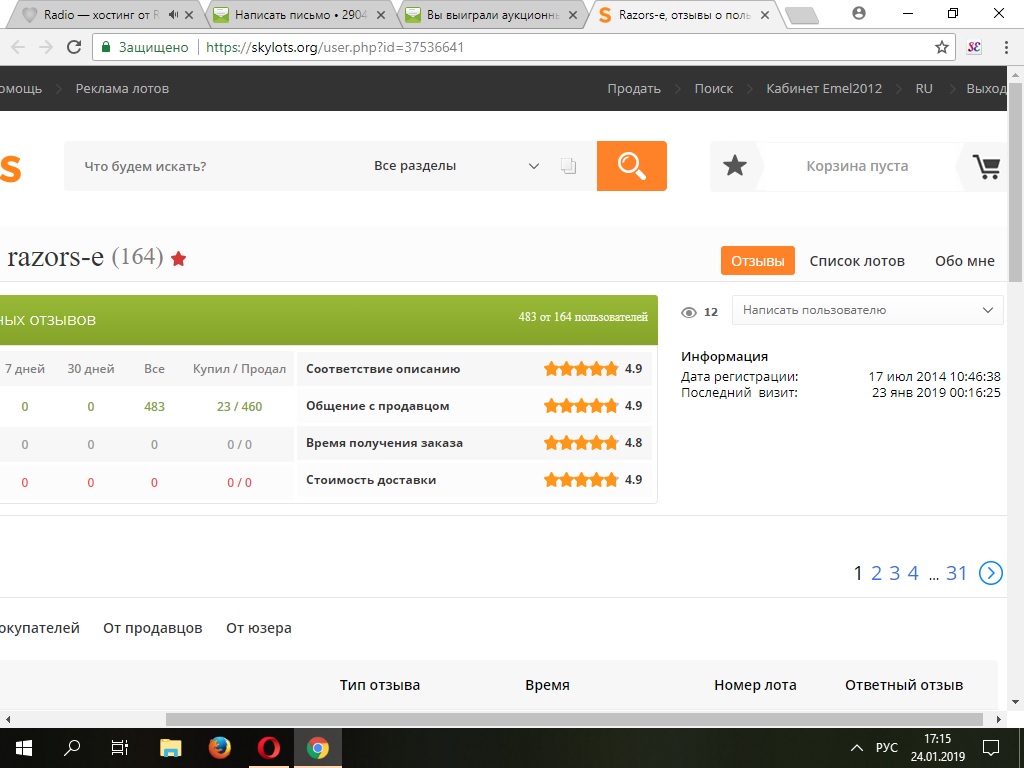Click Реклама лотов link
The width and height of the screenshot is (1024, 768).
click(x=122, y=88)
